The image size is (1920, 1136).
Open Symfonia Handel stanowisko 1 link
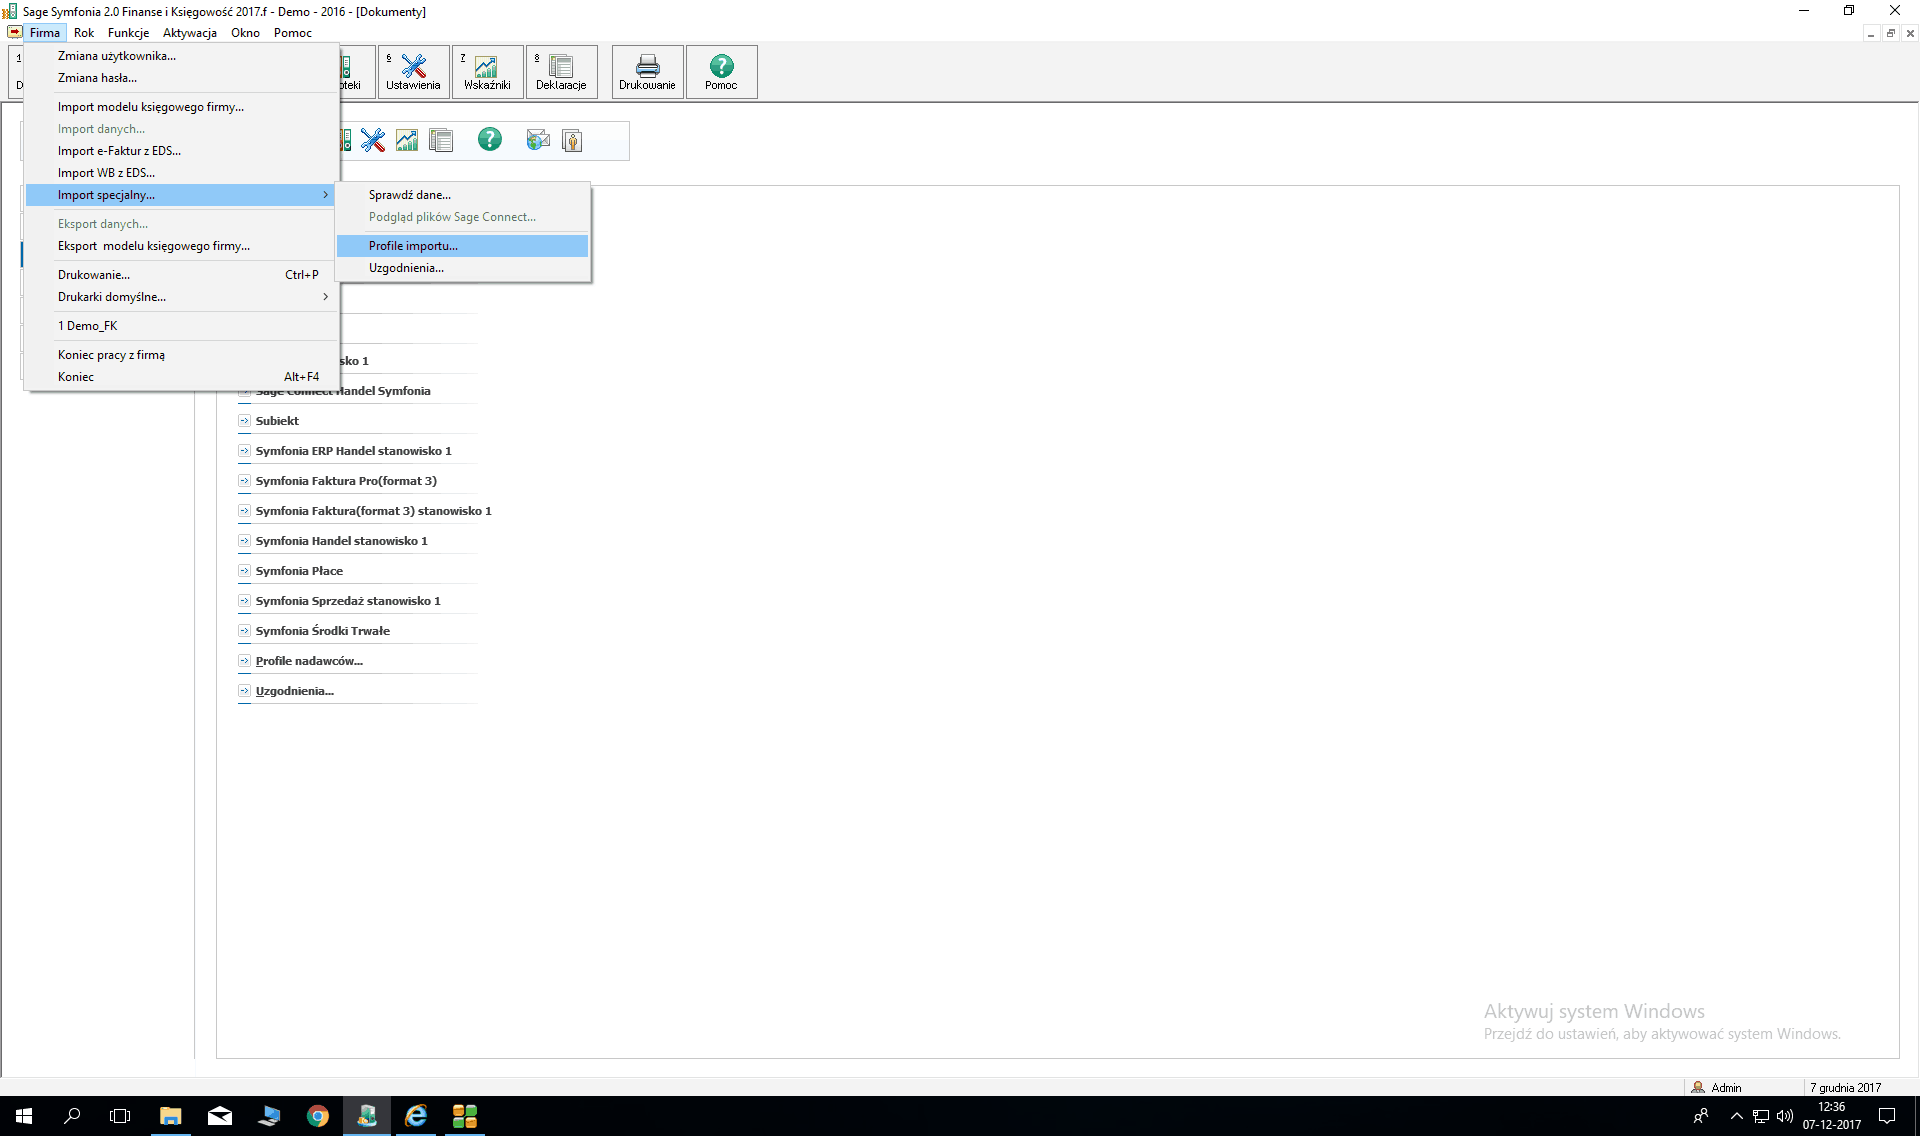click(x=341, y=541)
